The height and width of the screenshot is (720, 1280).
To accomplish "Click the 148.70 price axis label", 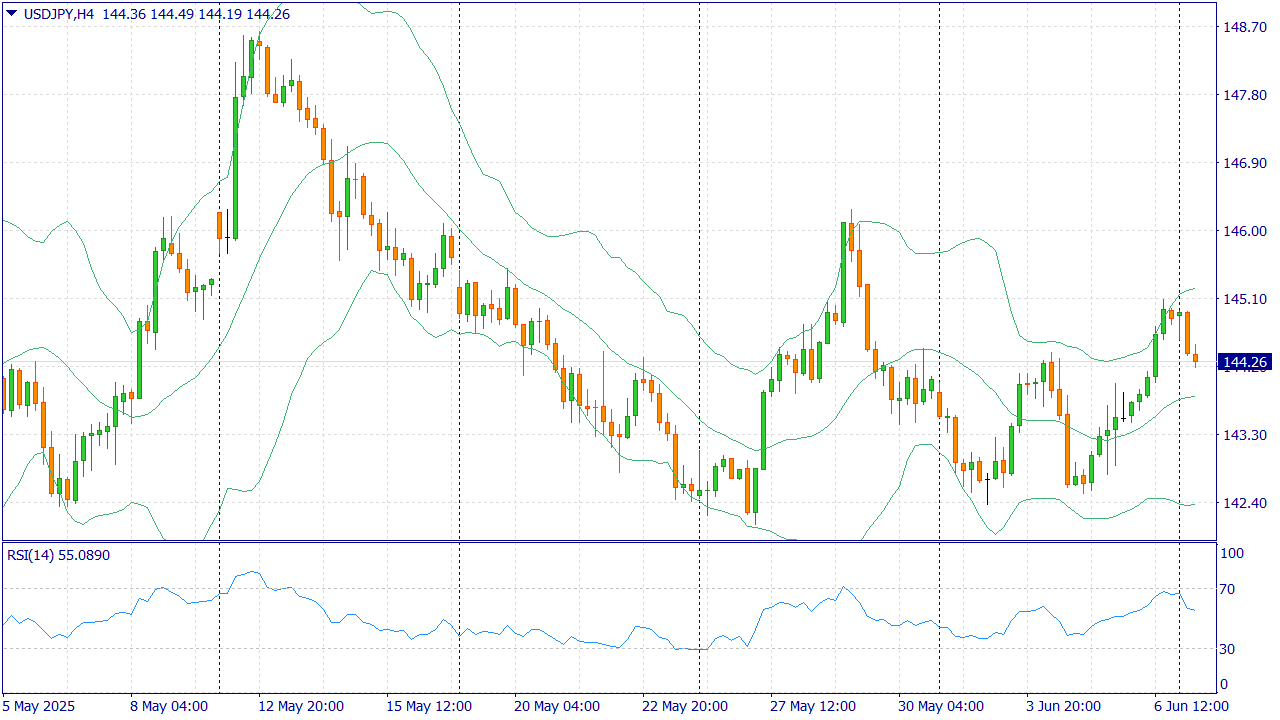I will click(1246, 27).
